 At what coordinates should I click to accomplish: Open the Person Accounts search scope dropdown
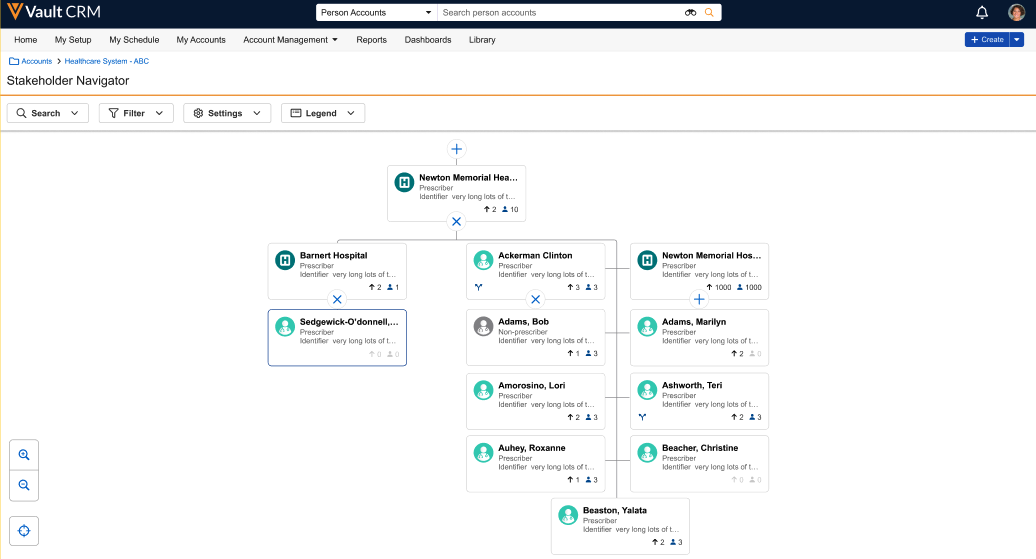click(376, 13)
